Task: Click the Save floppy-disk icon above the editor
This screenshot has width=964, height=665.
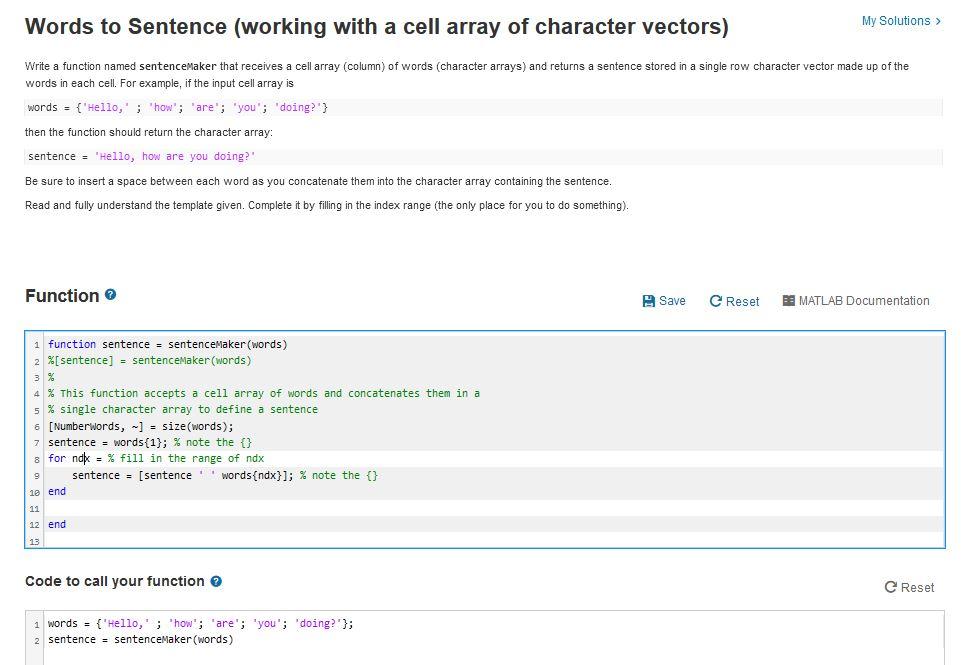Action: pos(651,301)
